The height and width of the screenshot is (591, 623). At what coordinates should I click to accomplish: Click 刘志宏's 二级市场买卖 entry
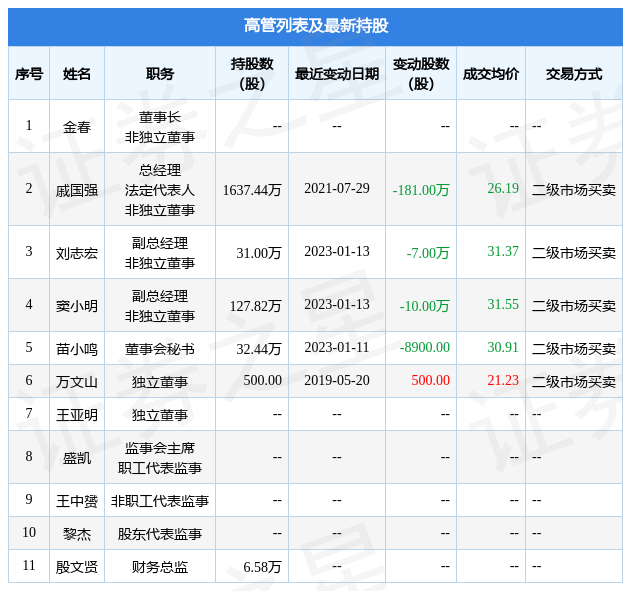click(574, 253)
